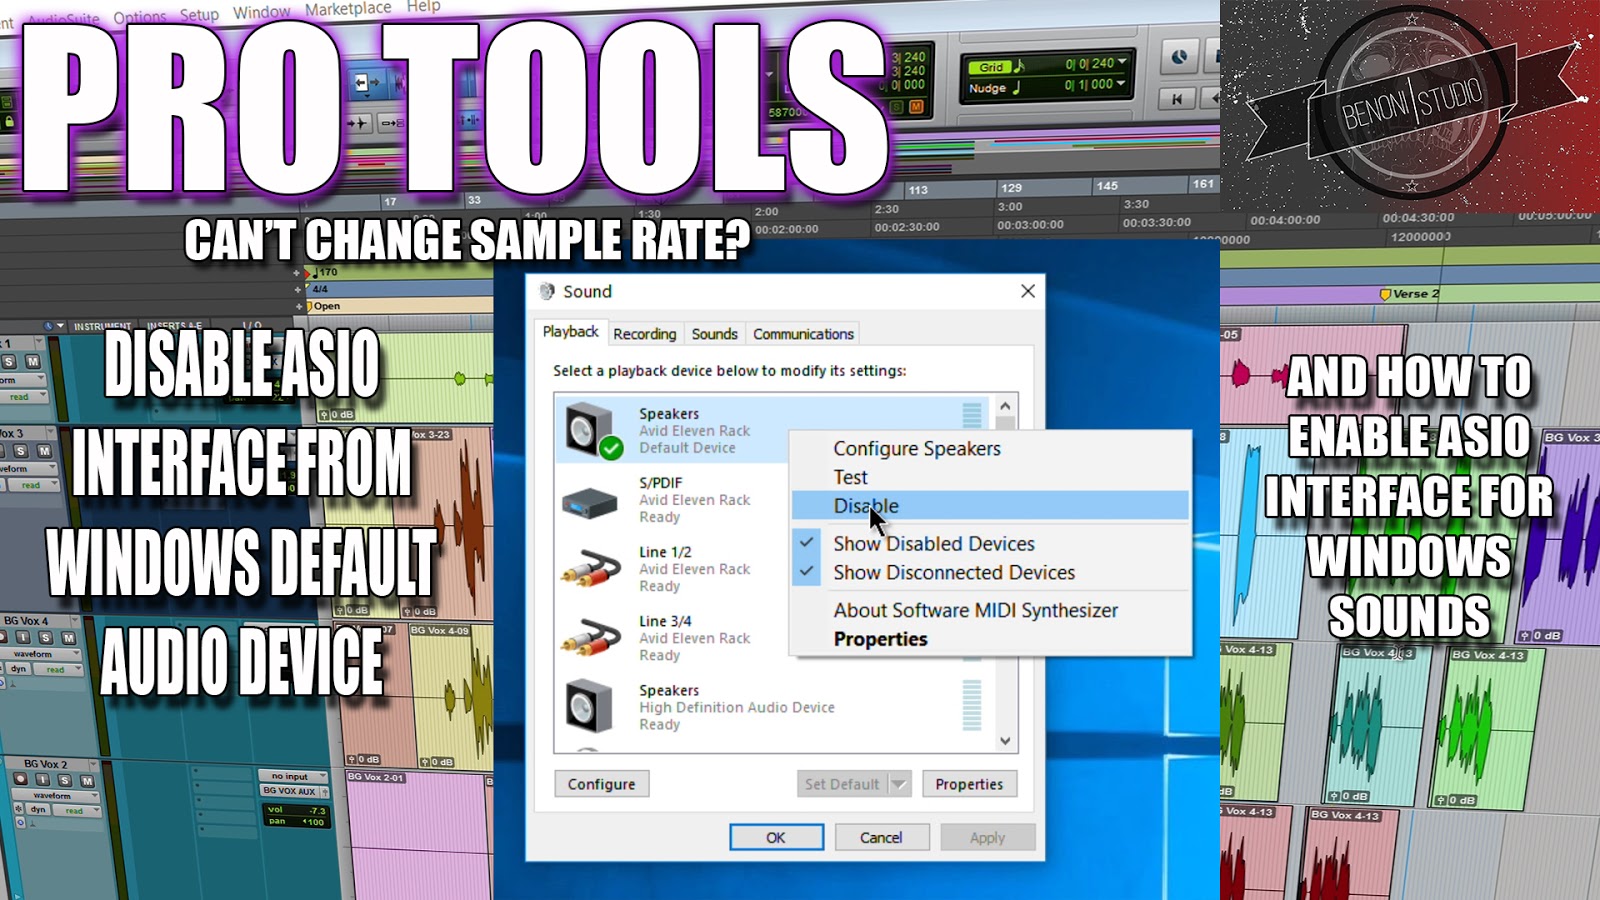Choose About Software MIDI Synthesizer
Viewport: 1600px width, 900px height.
(x=976, y=610)
